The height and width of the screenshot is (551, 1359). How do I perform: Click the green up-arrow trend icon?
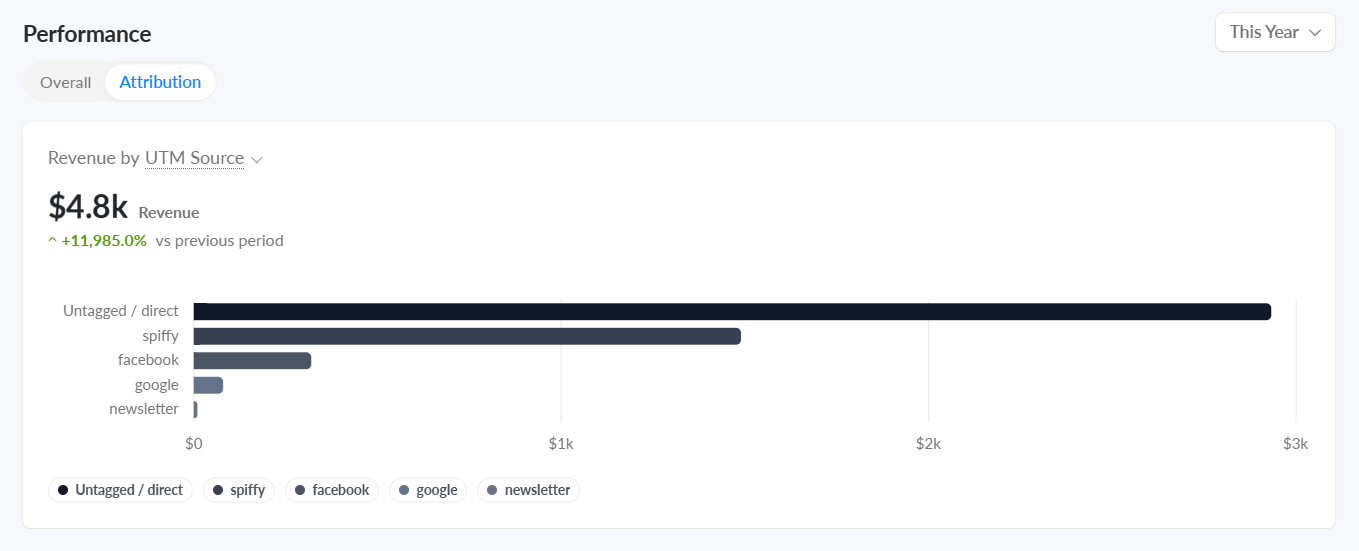click(x=52, y=240)
